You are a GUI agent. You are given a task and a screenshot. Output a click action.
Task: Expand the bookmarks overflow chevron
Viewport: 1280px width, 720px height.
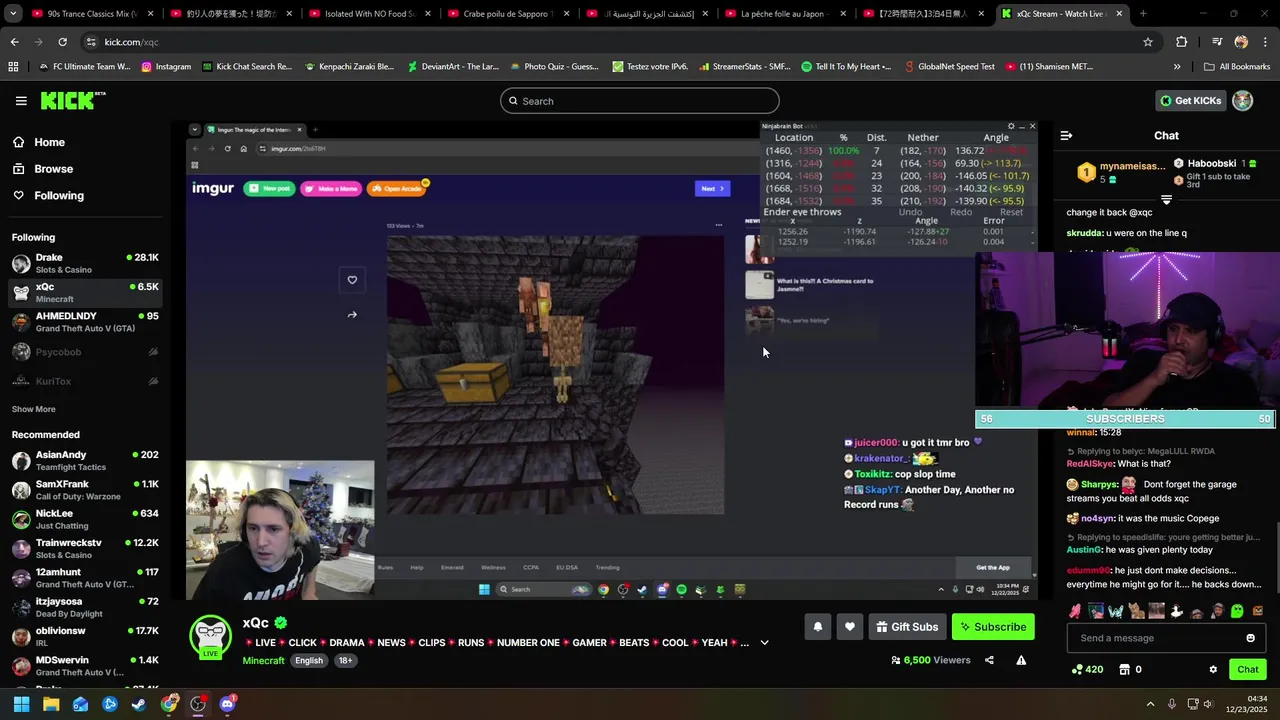pyautogui.click(x=1177, y=67)
